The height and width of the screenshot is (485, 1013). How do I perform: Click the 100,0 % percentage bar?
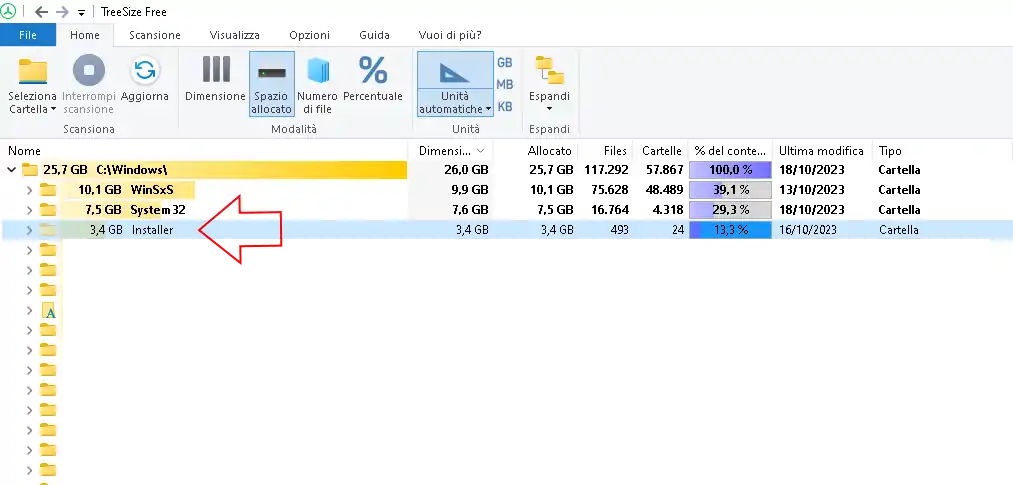(x=731, y=170)
